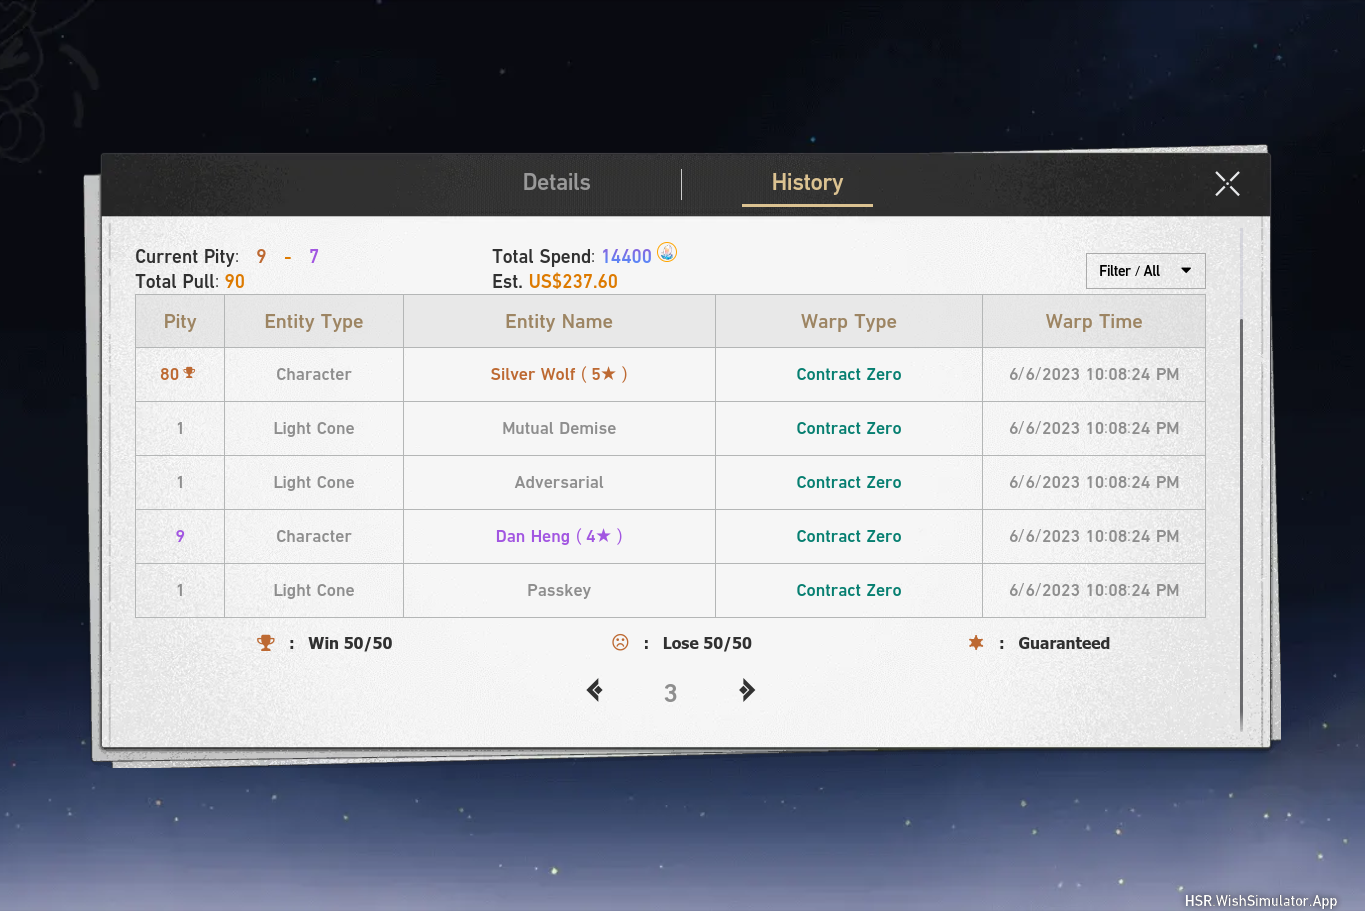
Task: Select the Mutual Demise light cone row
Action: coord(558,428)
